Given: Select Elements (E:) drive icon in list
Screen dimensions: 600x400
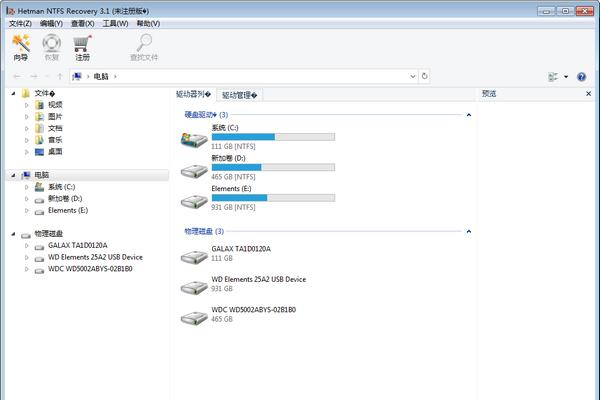Looking at the screenshot, I should (x=194, y=202).
